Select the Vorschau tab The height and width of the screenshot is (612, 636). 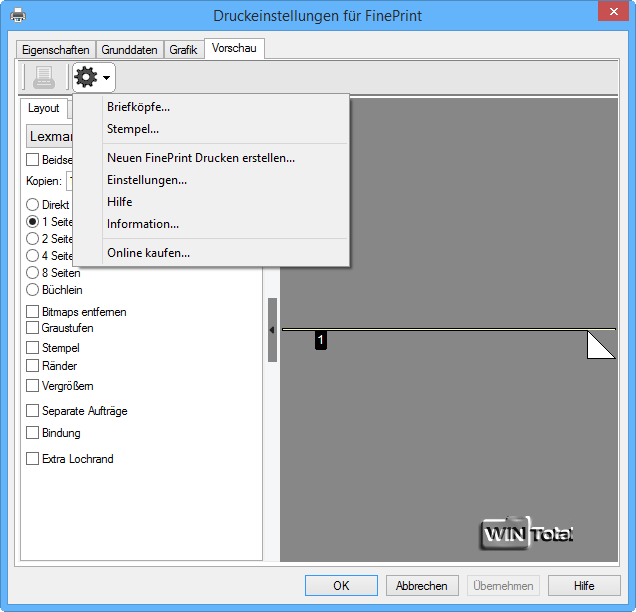(x=234, y=48)
